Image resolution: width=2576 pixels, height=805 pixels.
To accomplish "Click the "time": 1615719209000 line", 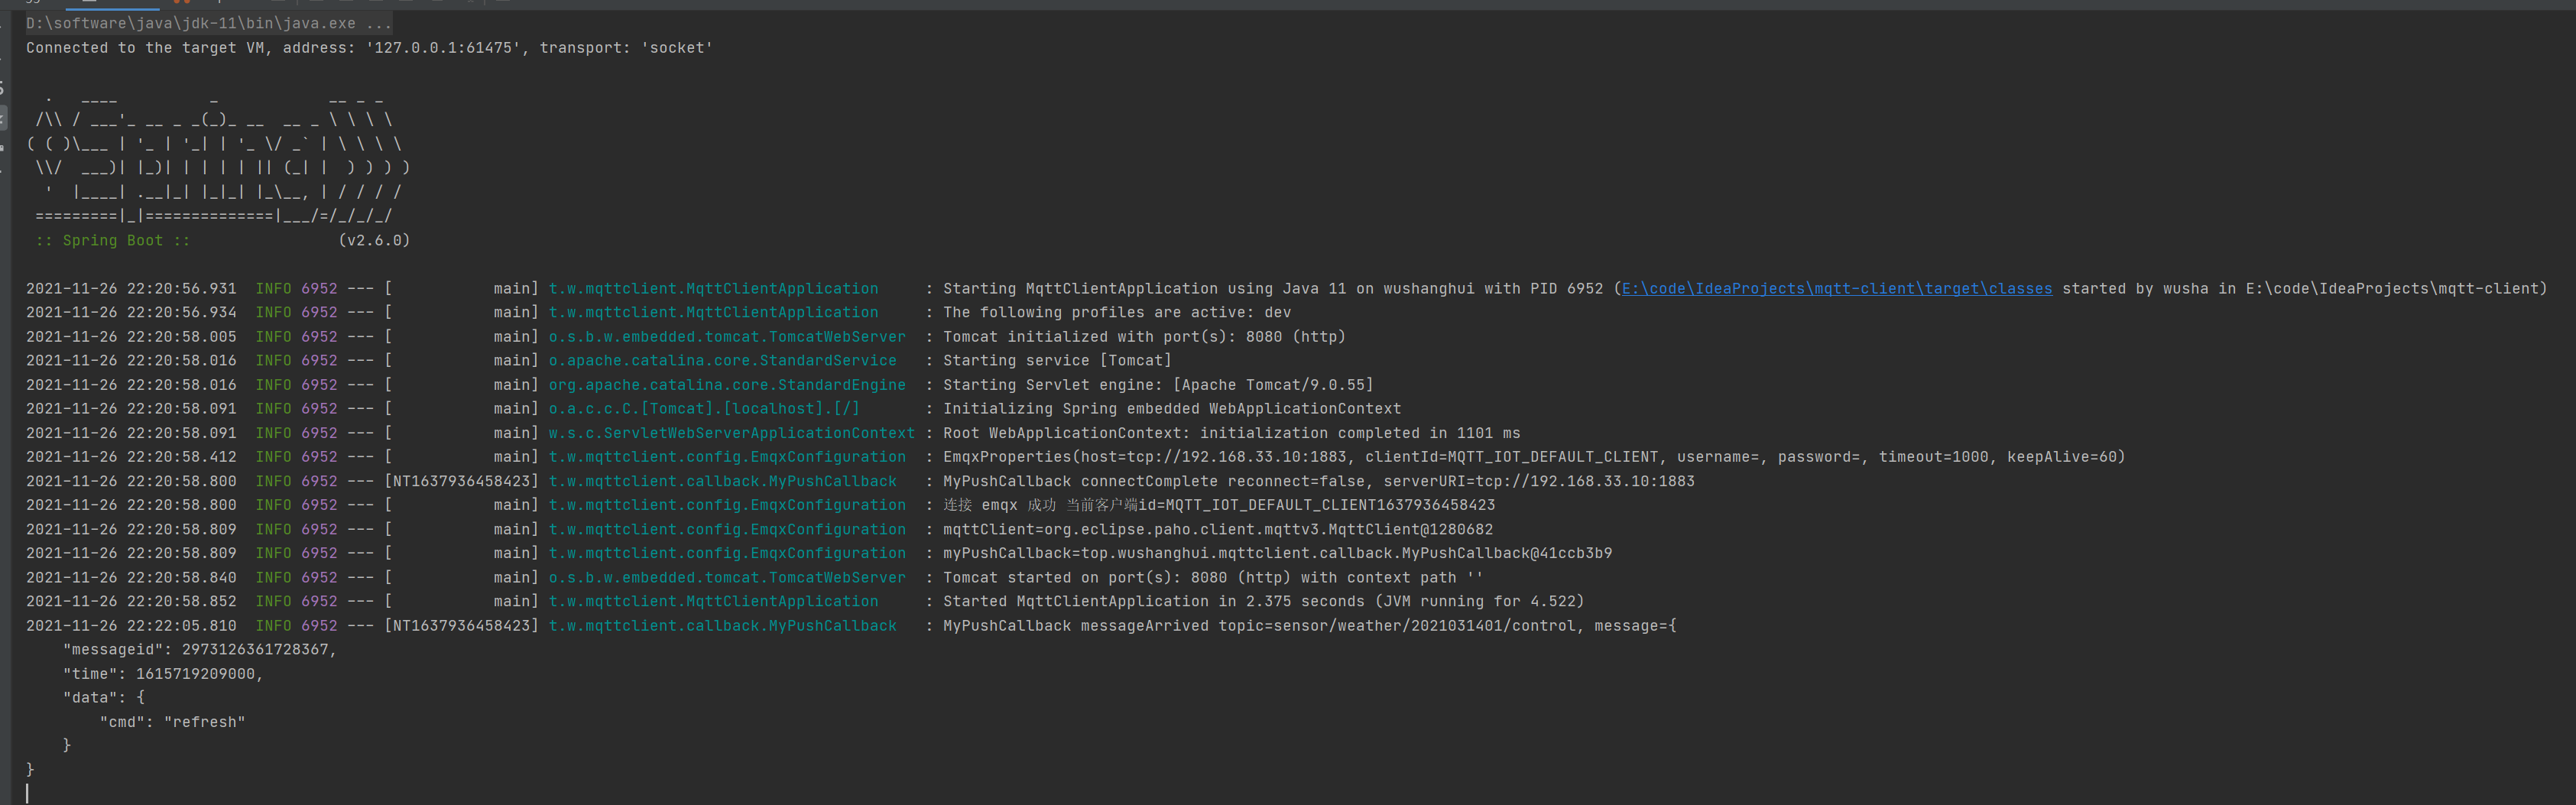I will [163, 674].
